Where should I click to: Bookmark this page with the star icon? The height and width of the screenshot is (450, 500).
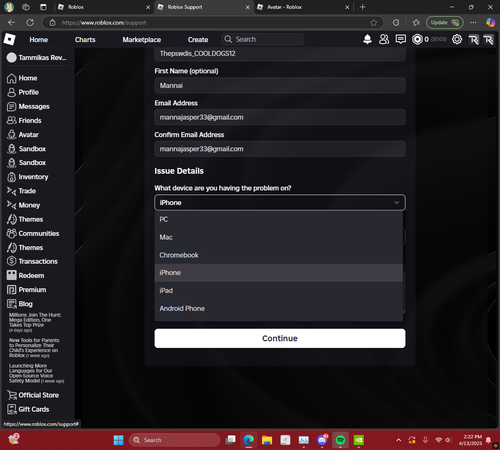coord(374,23)
